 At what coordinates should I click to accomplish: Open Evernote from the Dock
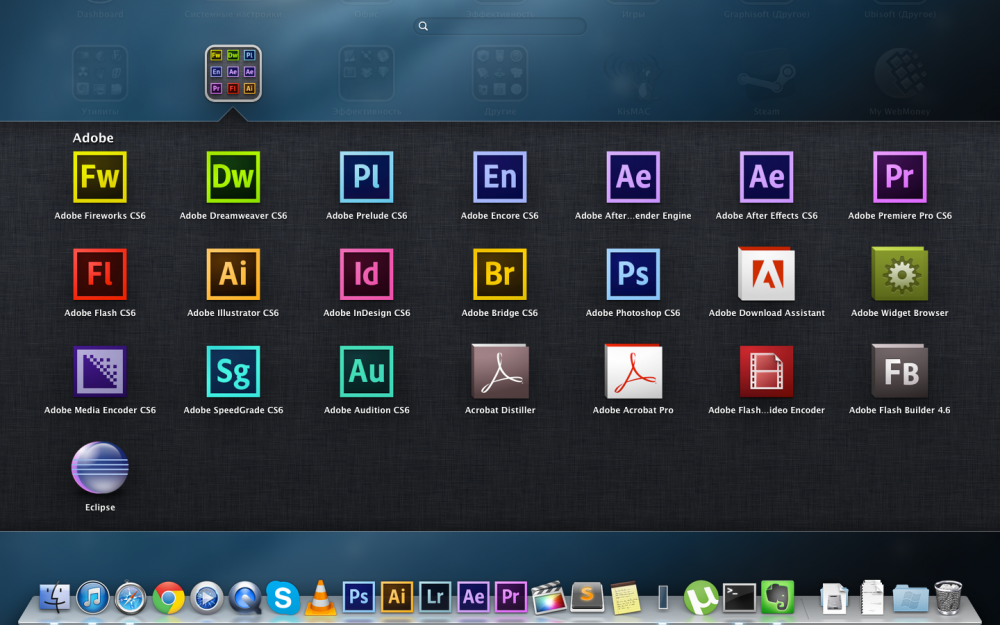click(777, 598)
